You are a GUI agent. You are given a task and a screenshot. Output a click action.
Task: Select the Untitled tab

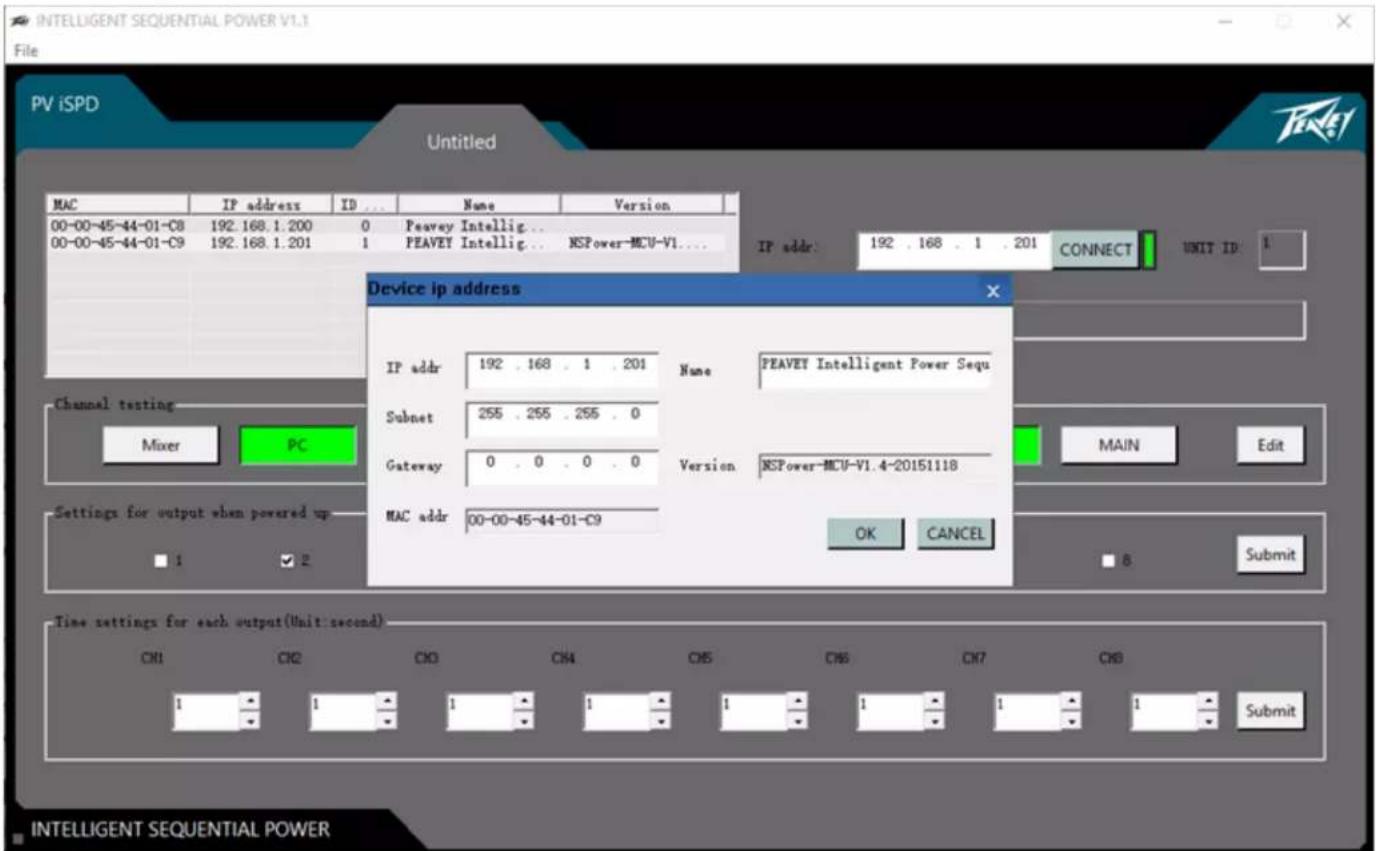click(x=461, y=142)
